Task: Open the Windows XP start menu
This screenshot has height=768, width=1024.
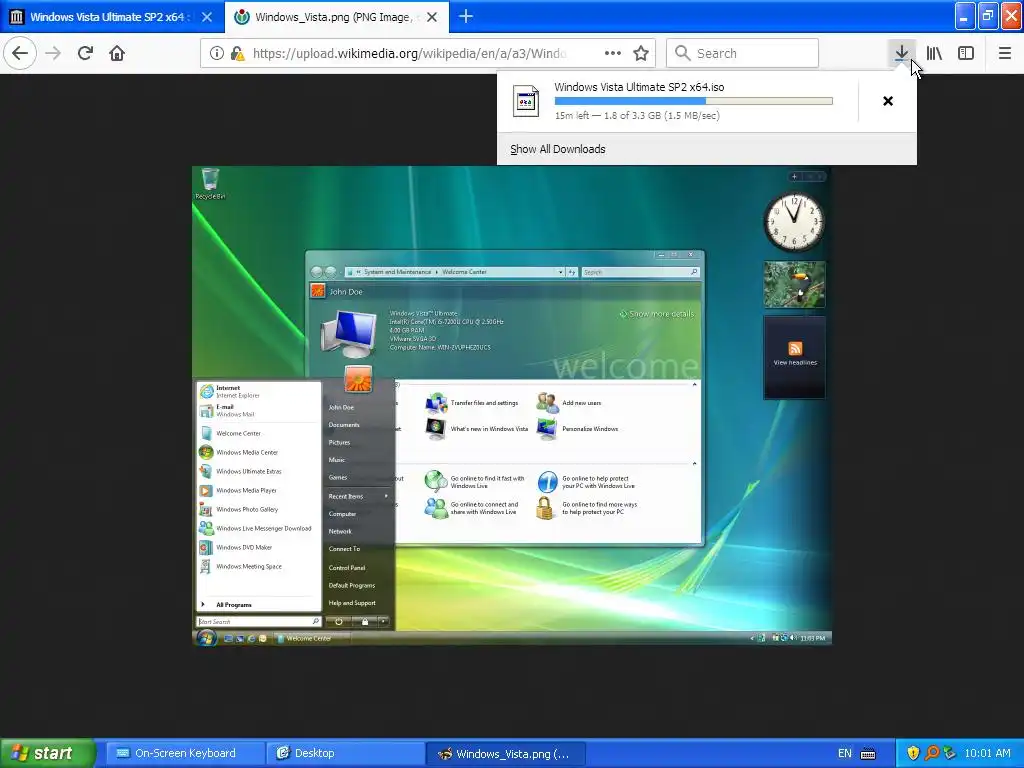Action: tap(47, 753)
